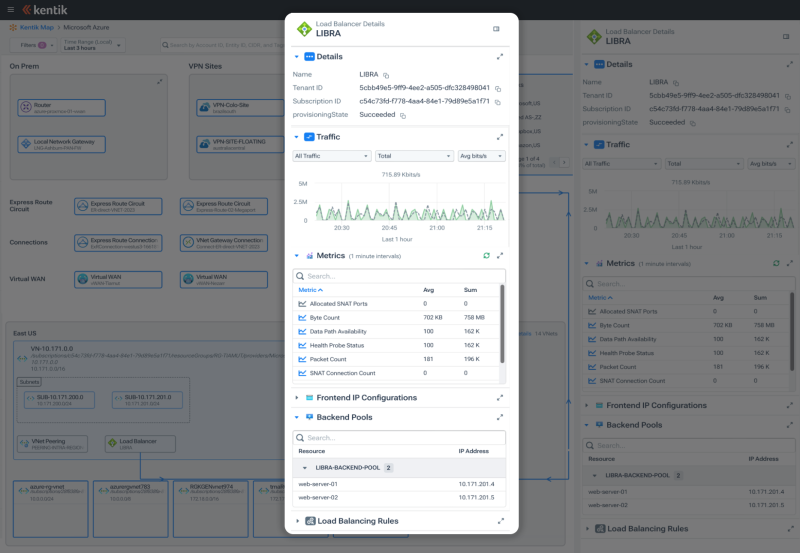Open chart for Packet Count in popup
The width and height of the screenshot is (800, 553).
point(302,359)
